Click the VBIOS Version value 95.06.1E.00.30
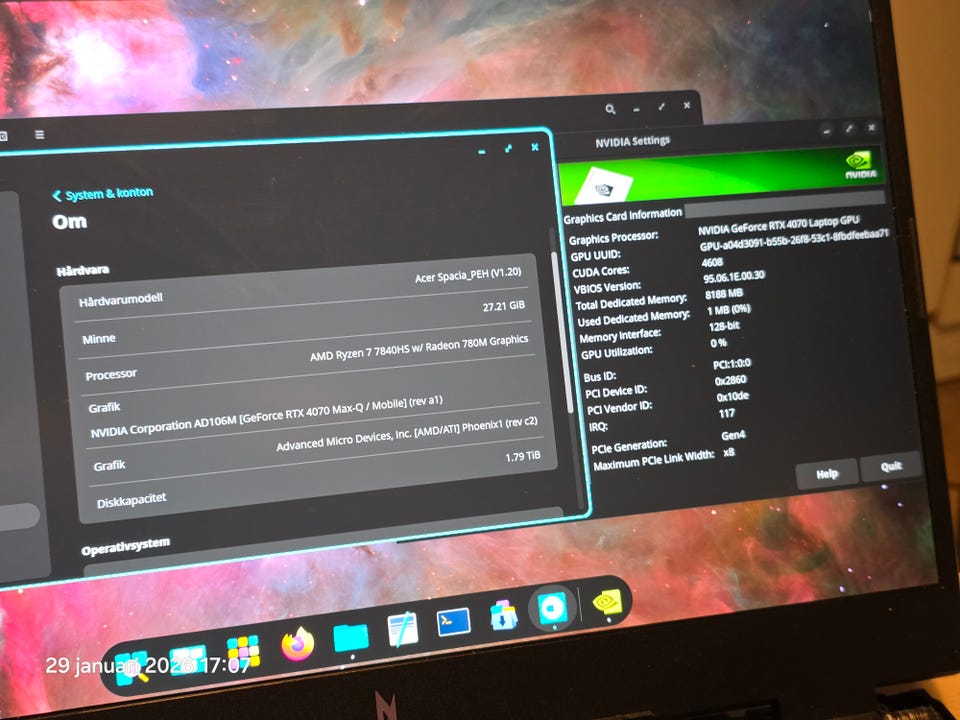Screen dimensions: 960x720 pos(734,276)
